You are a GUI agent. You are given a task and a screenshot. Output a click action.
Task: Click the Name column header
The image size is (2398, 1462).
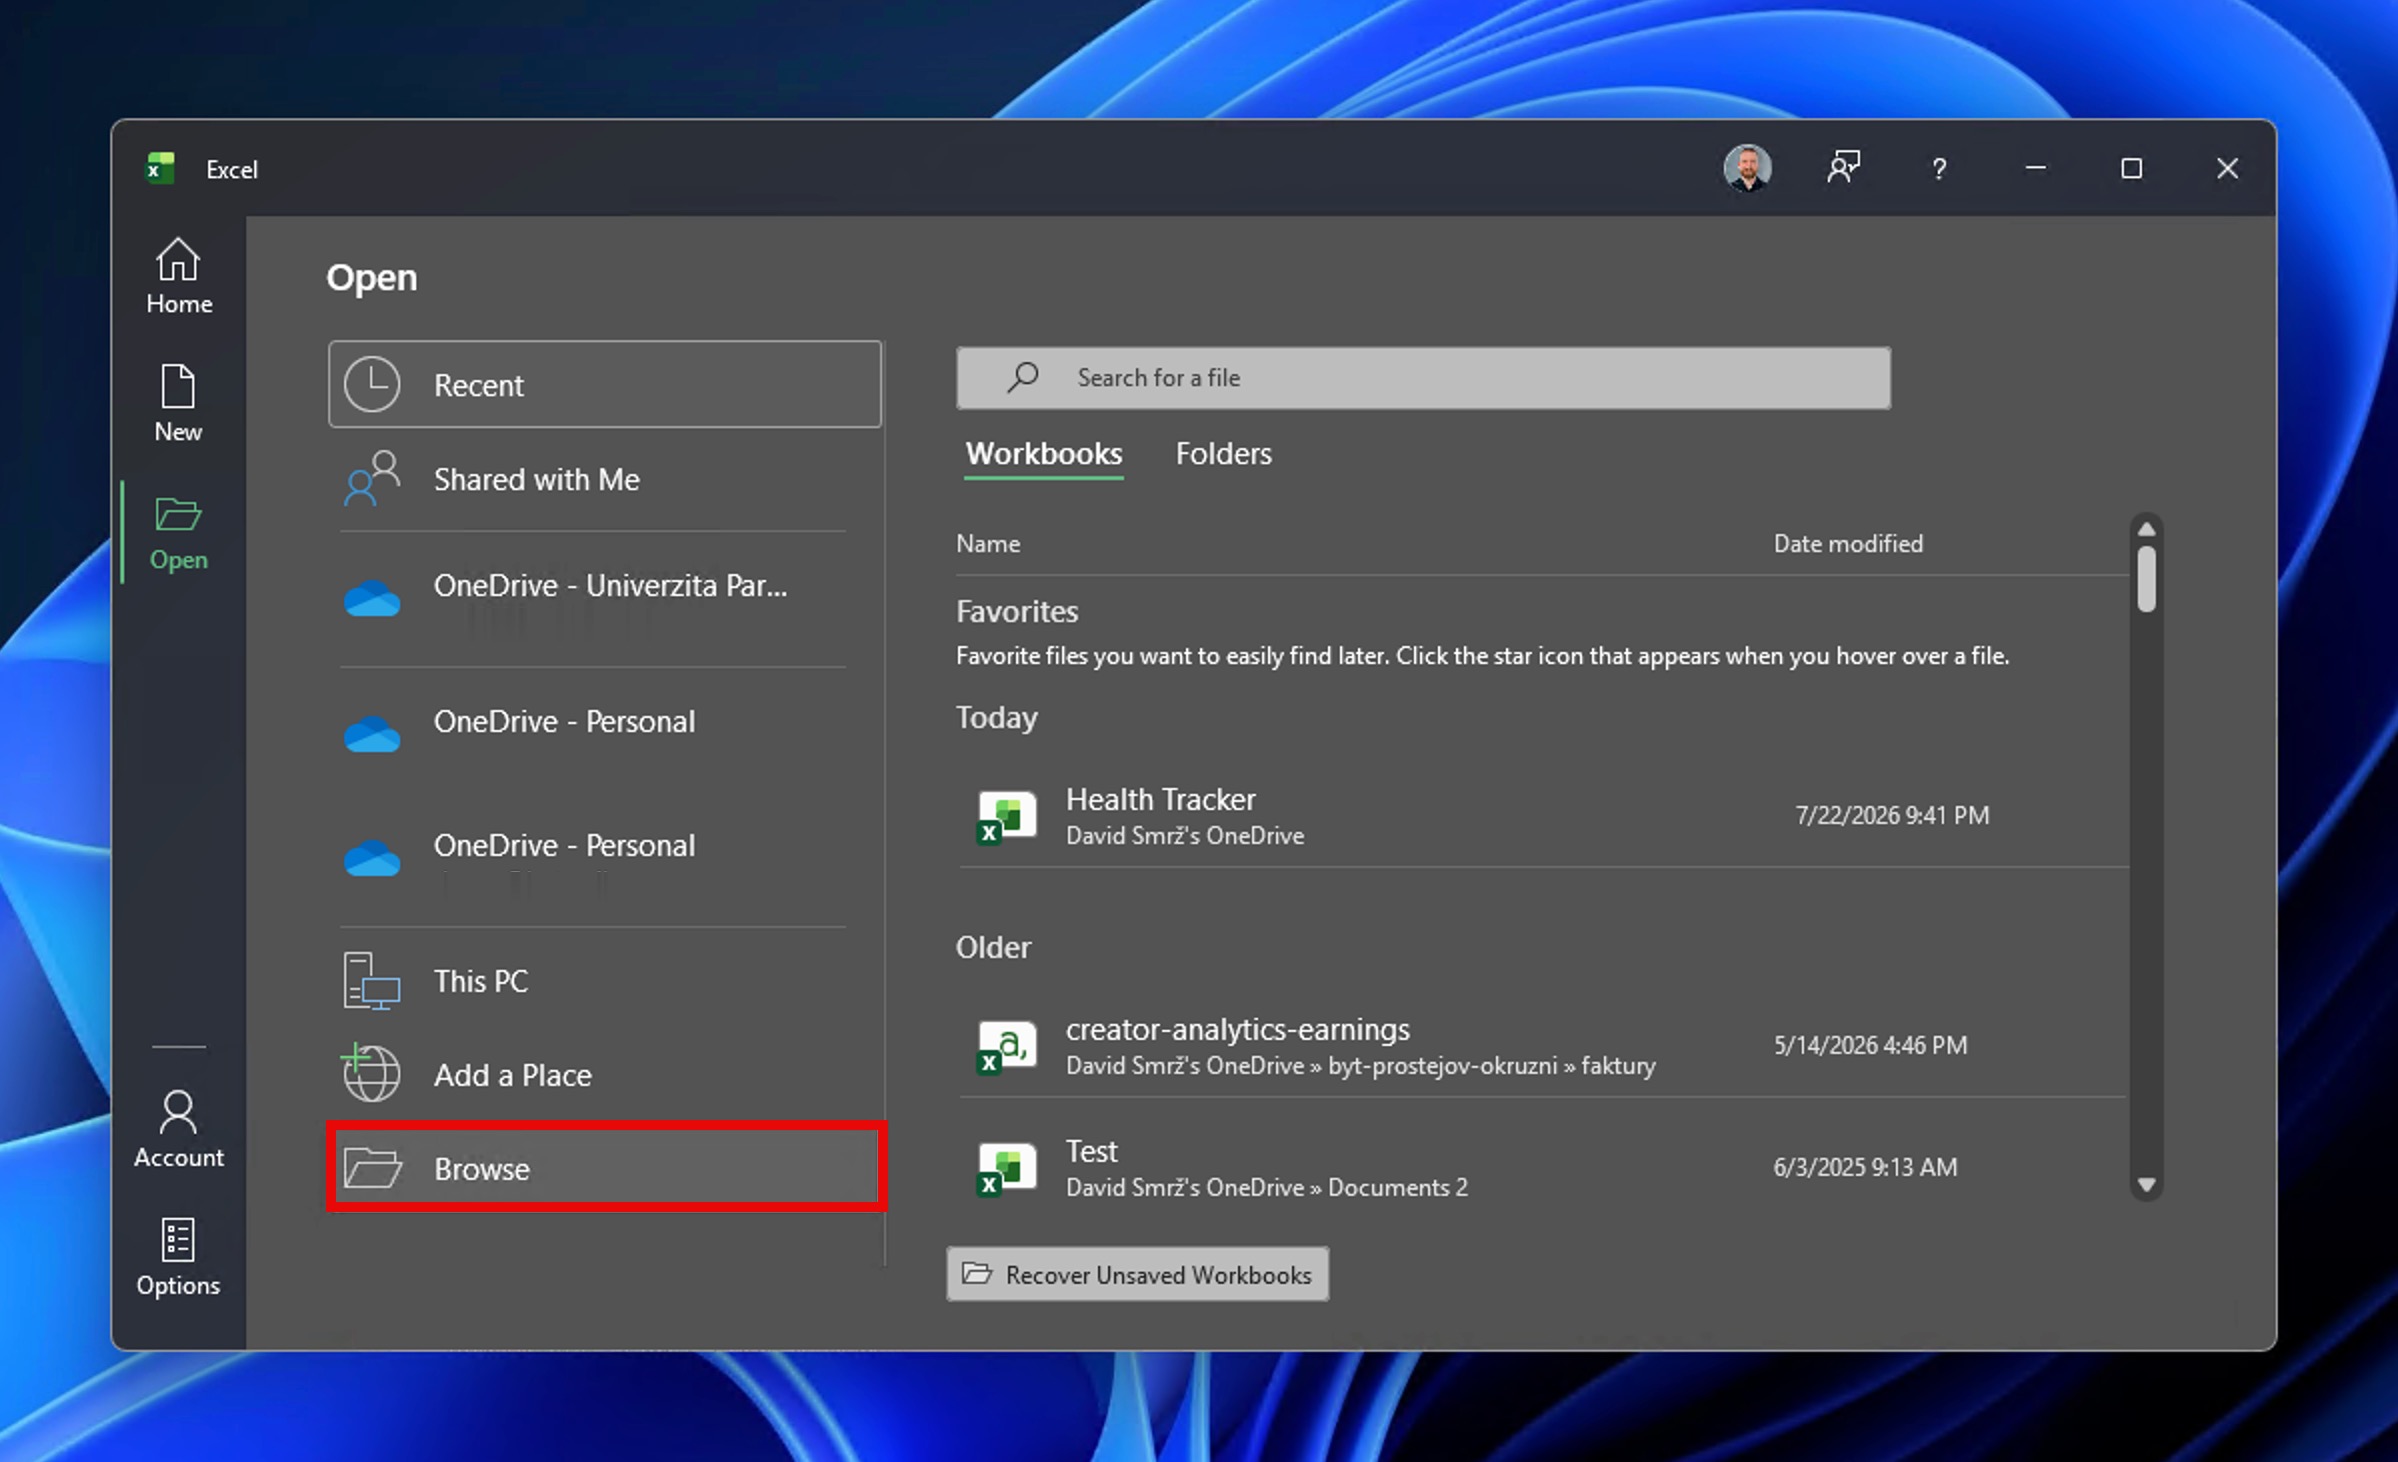(987, 543)
